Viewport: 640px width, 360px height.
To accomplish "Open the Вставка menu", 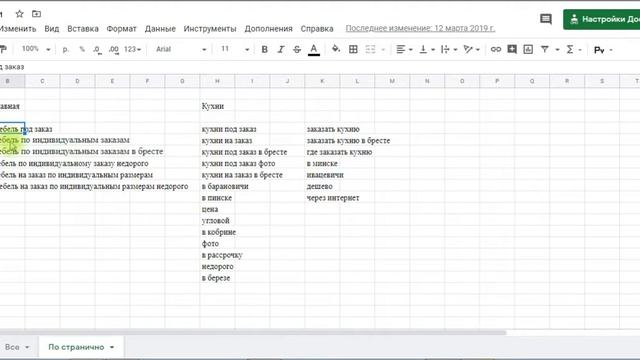I will pos(83,29).
